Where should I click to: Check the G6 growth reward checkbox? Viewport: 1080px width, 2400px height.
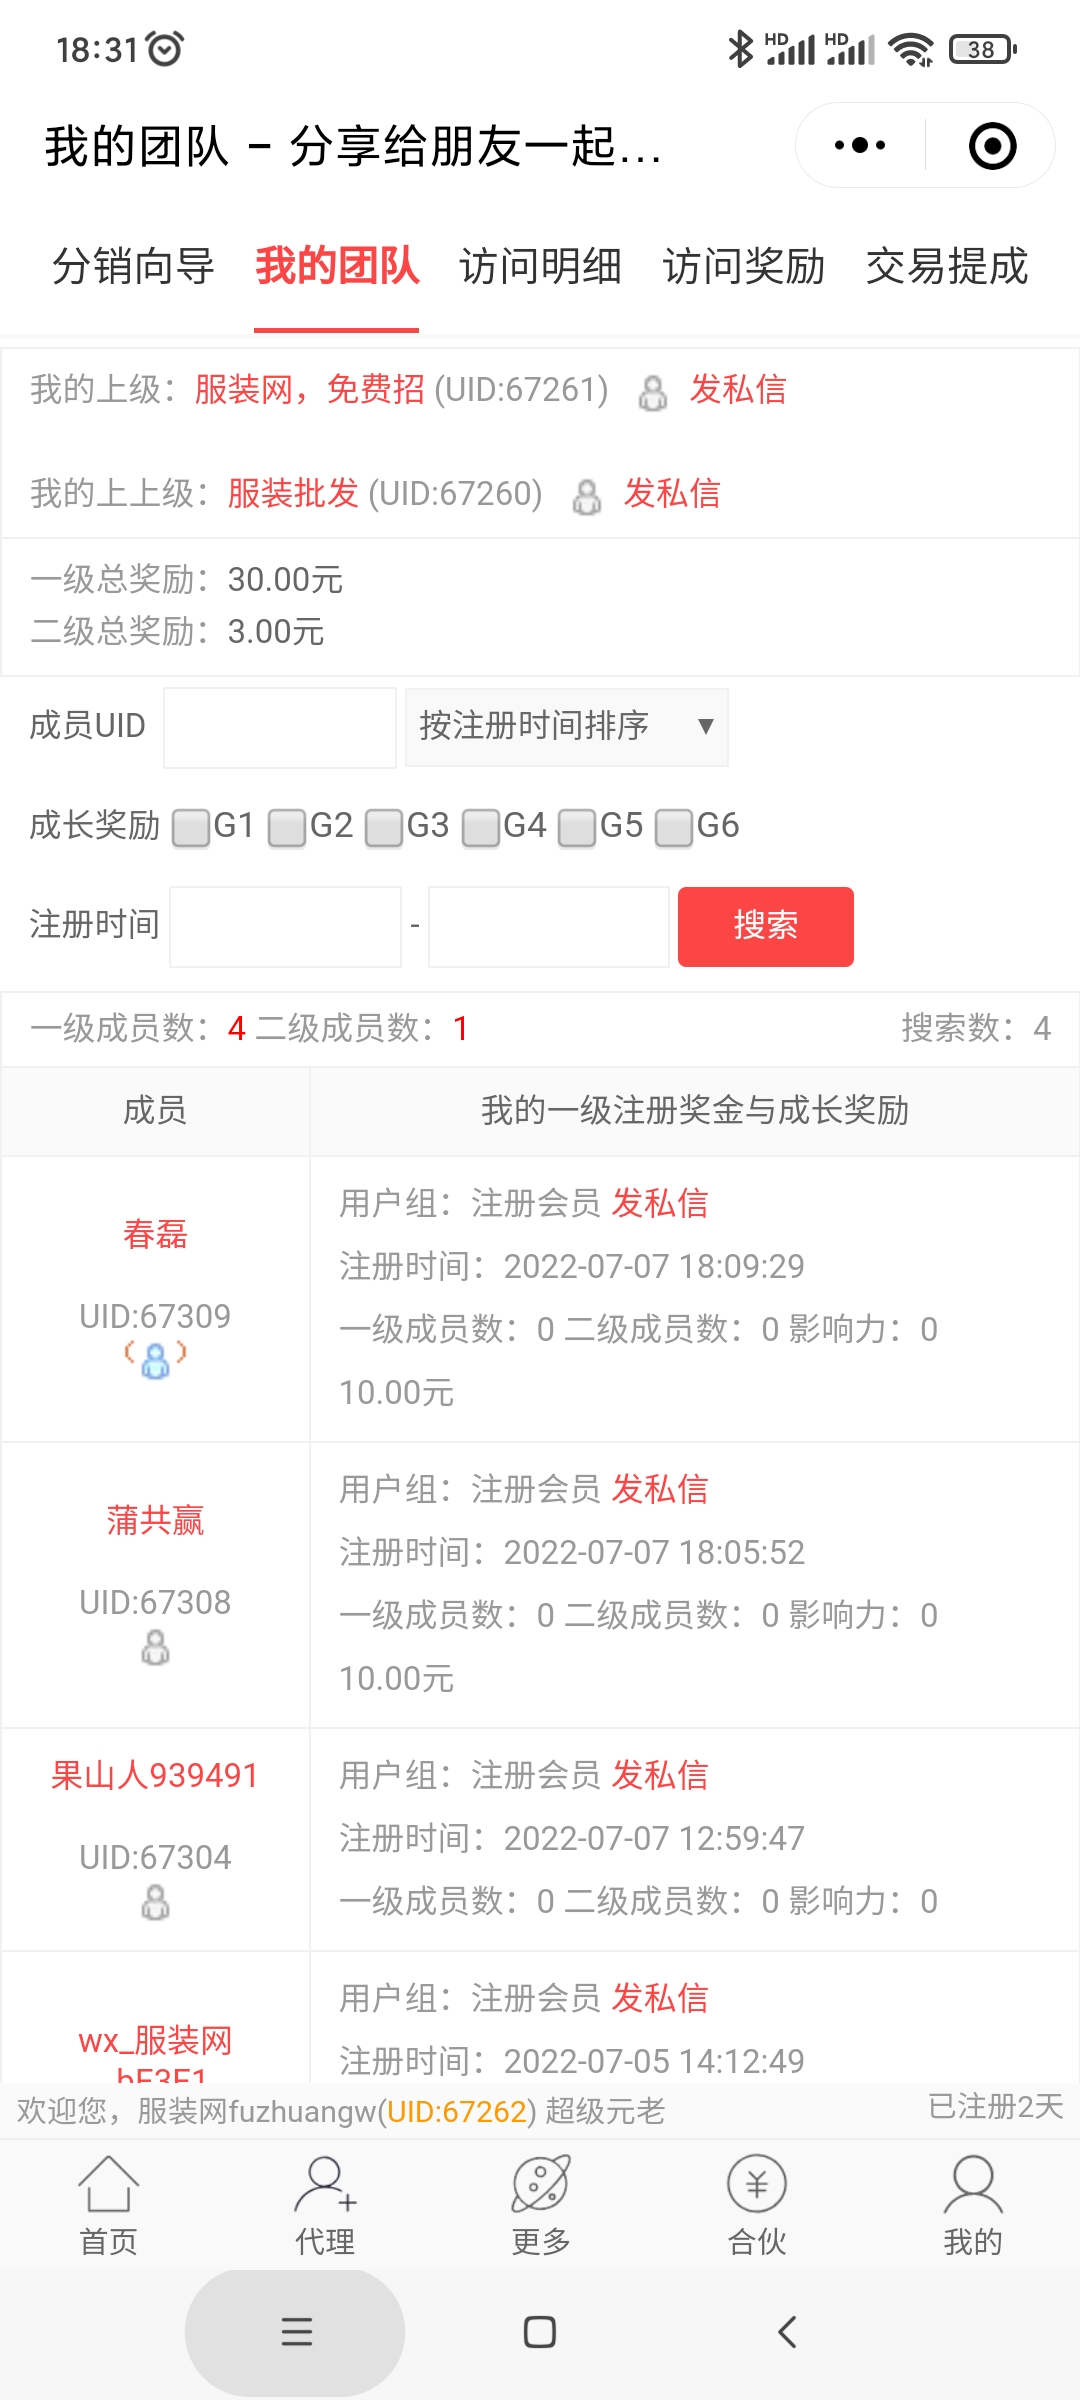pyautogui.click(x=674, y=828)
